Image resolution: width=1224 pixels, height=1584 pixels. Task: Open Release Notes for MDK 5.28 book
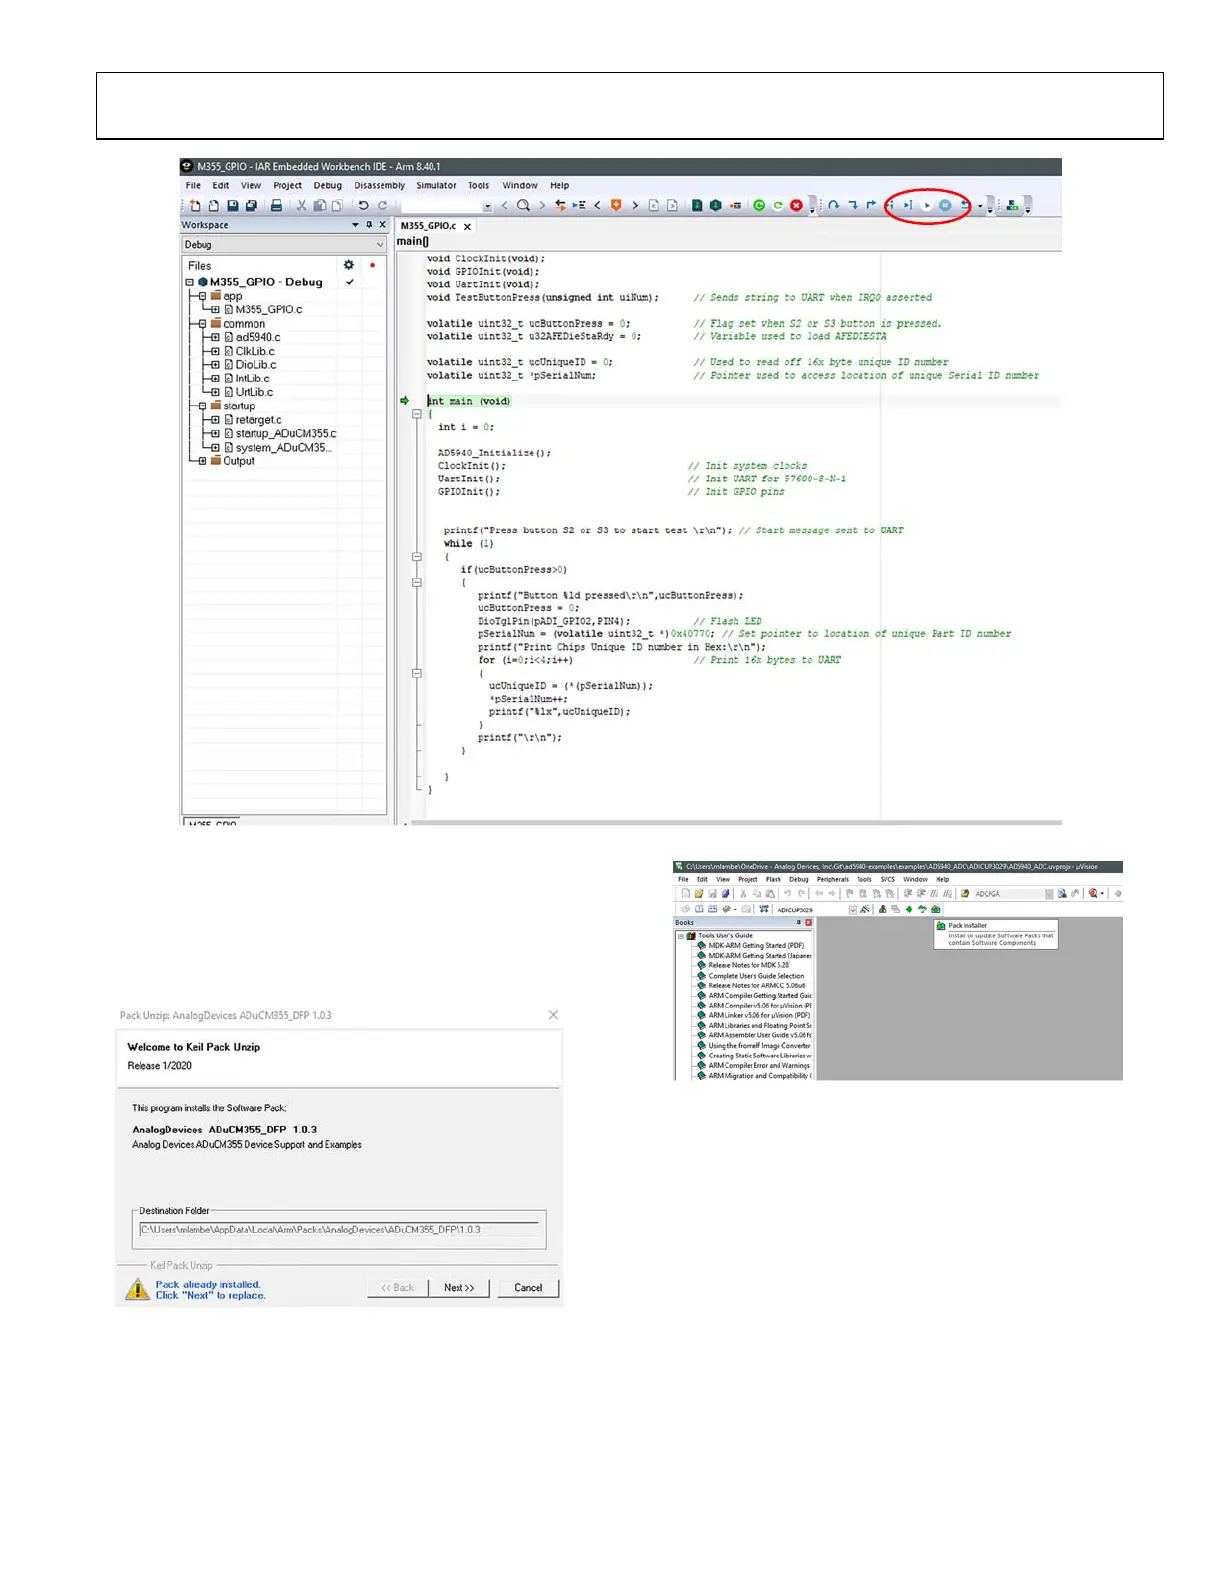[x=748, y=965]
